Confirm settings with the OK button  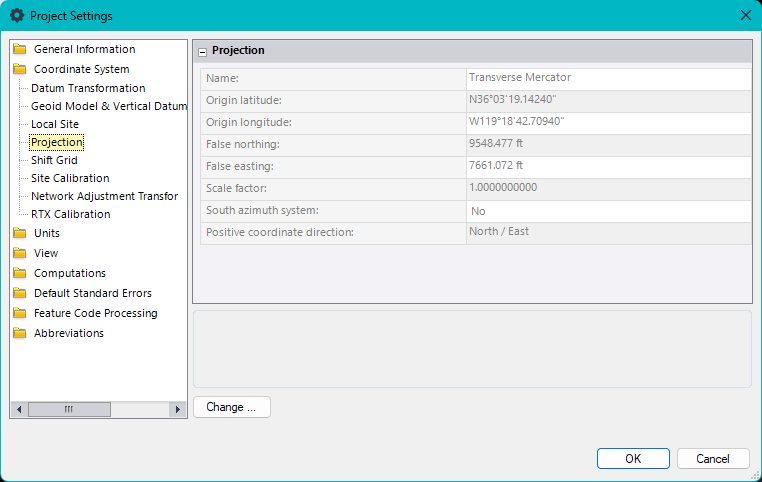633,459
